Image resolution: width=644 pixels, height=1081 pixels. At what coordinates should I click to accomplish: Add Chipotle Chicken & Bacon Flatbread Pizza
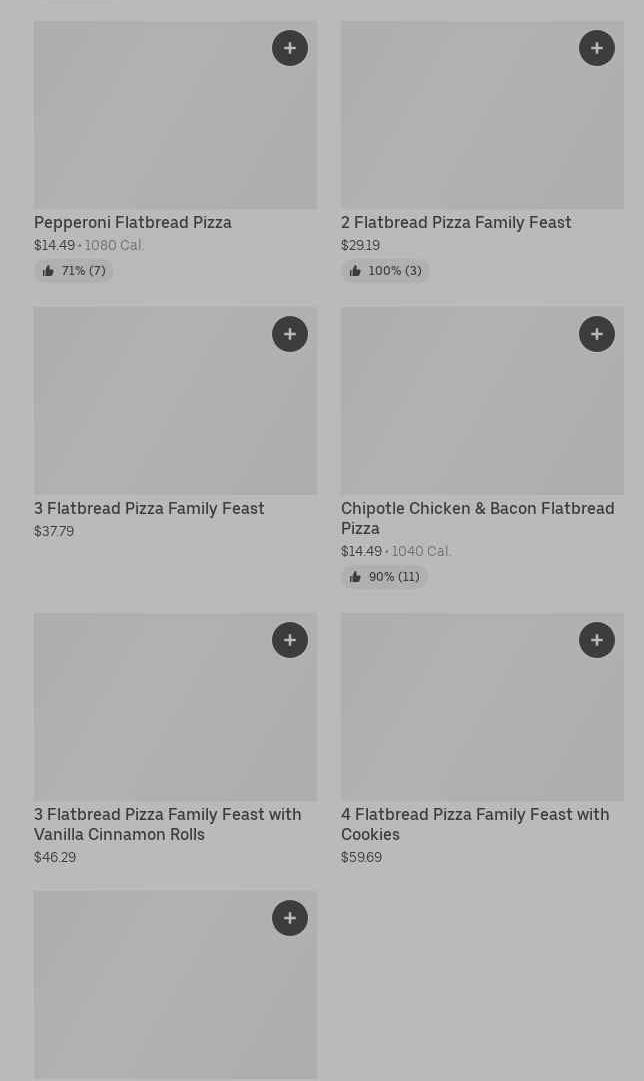(597, 334)
